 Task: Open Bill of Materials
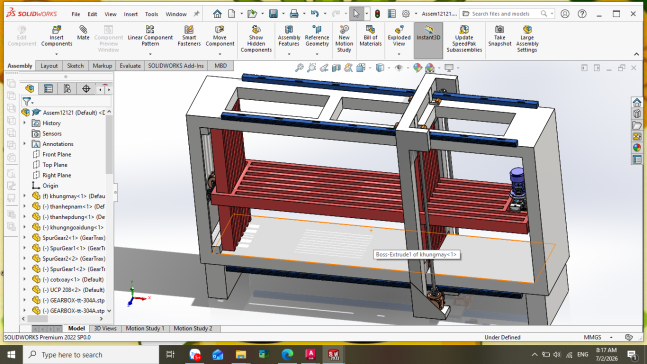point(370,36)
